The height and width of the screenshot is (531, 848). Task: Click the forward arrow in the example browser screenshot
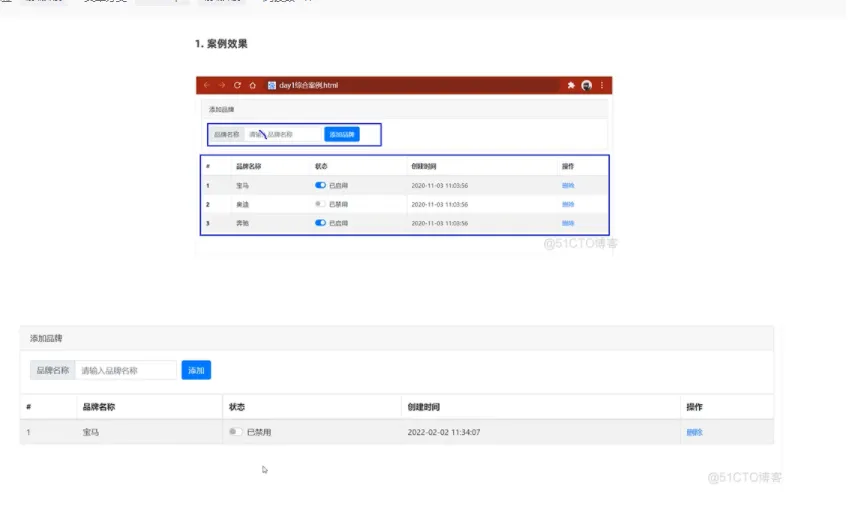coord(222,85)
